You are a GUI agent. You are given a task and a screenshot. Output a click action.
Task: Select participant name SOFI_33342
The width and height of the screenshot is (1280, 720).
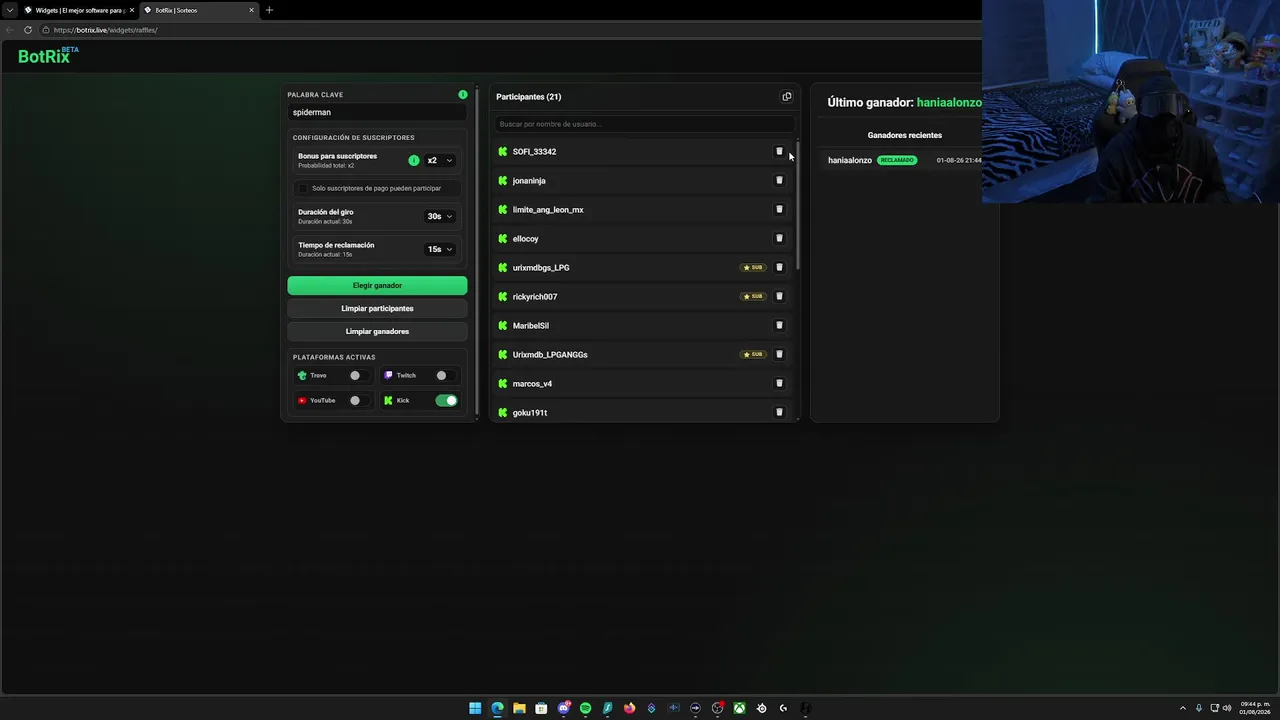(x=534, y=152)
